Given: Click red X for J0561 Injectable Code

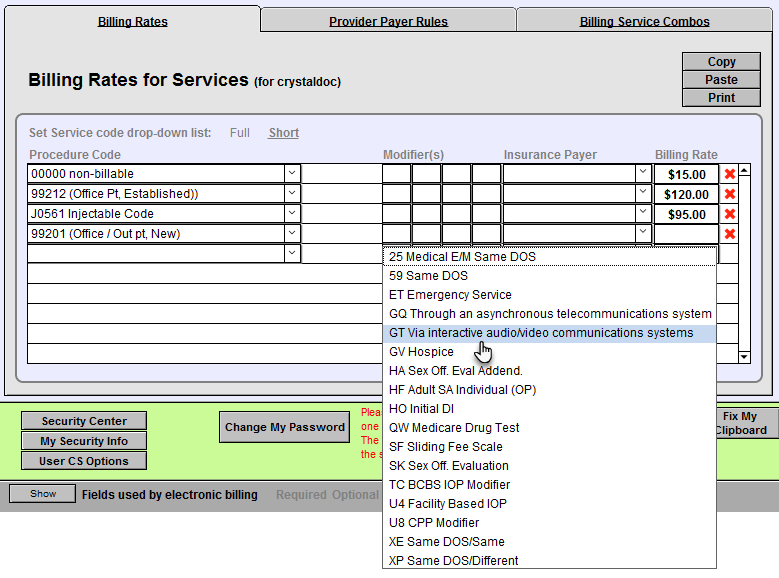Looking at the screenshot, I should pos(730,214).
